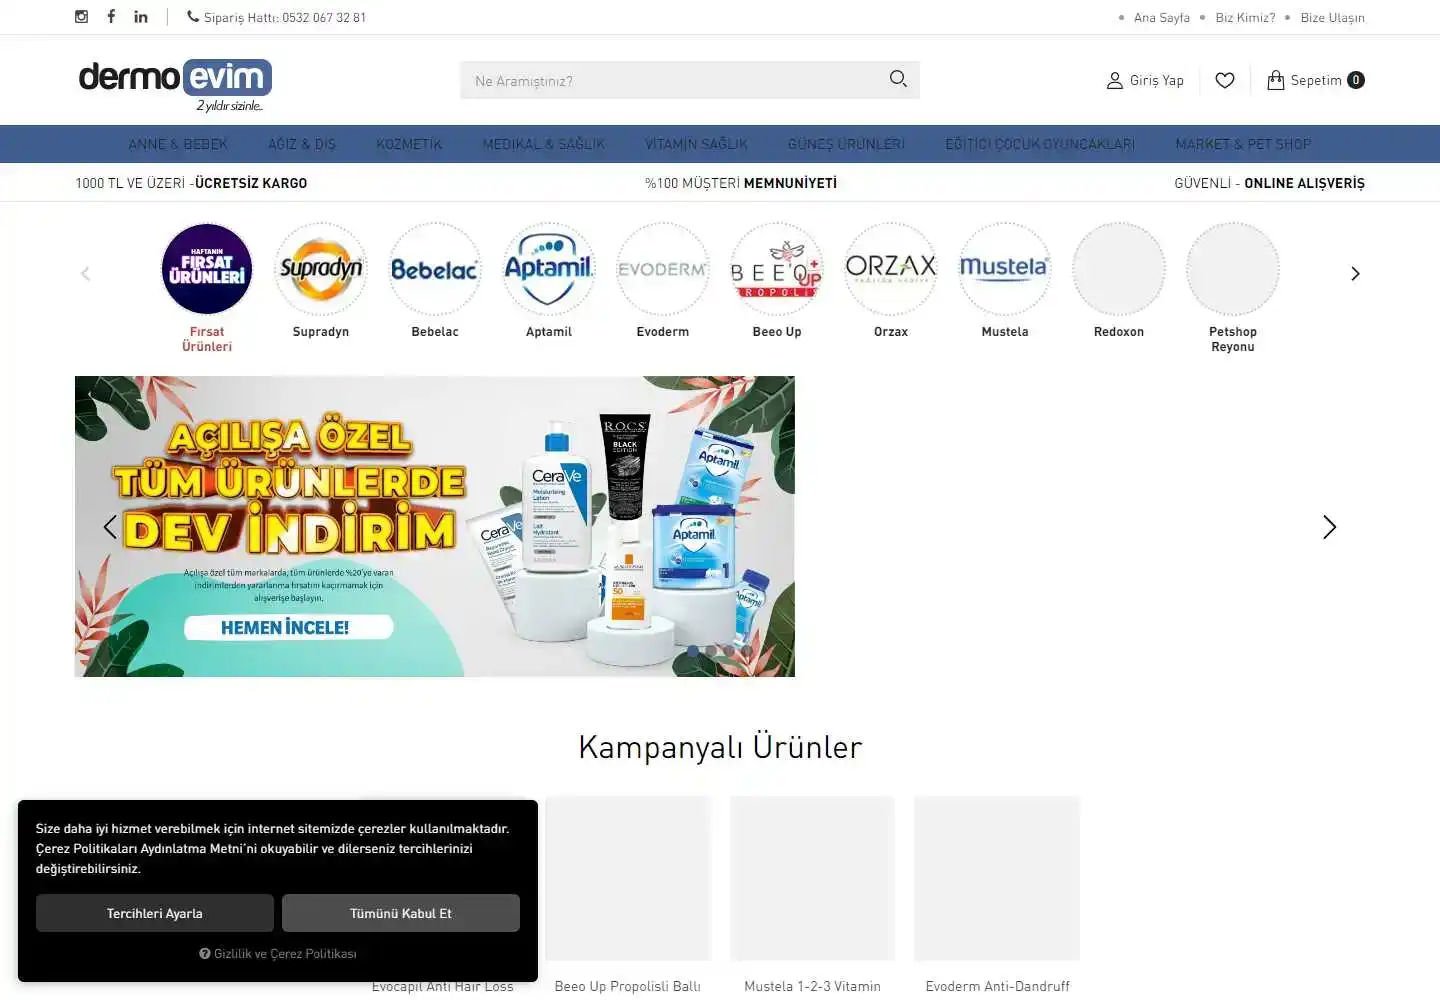
Task: Open the Instagram social icon
Action: 82,17
